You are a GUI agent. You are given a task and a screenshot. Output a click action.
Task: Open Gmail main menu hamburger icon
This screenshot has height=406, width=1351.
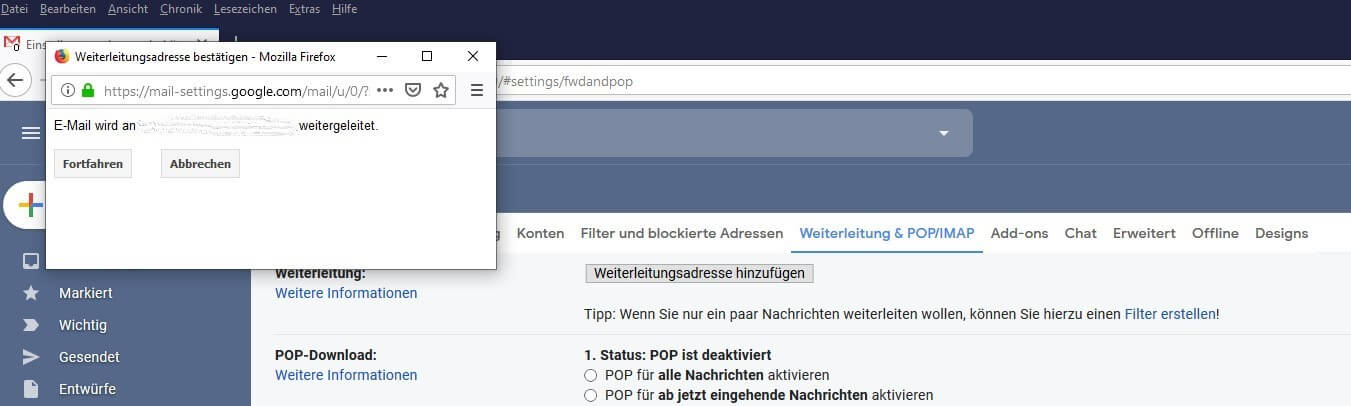click(31, 133)
